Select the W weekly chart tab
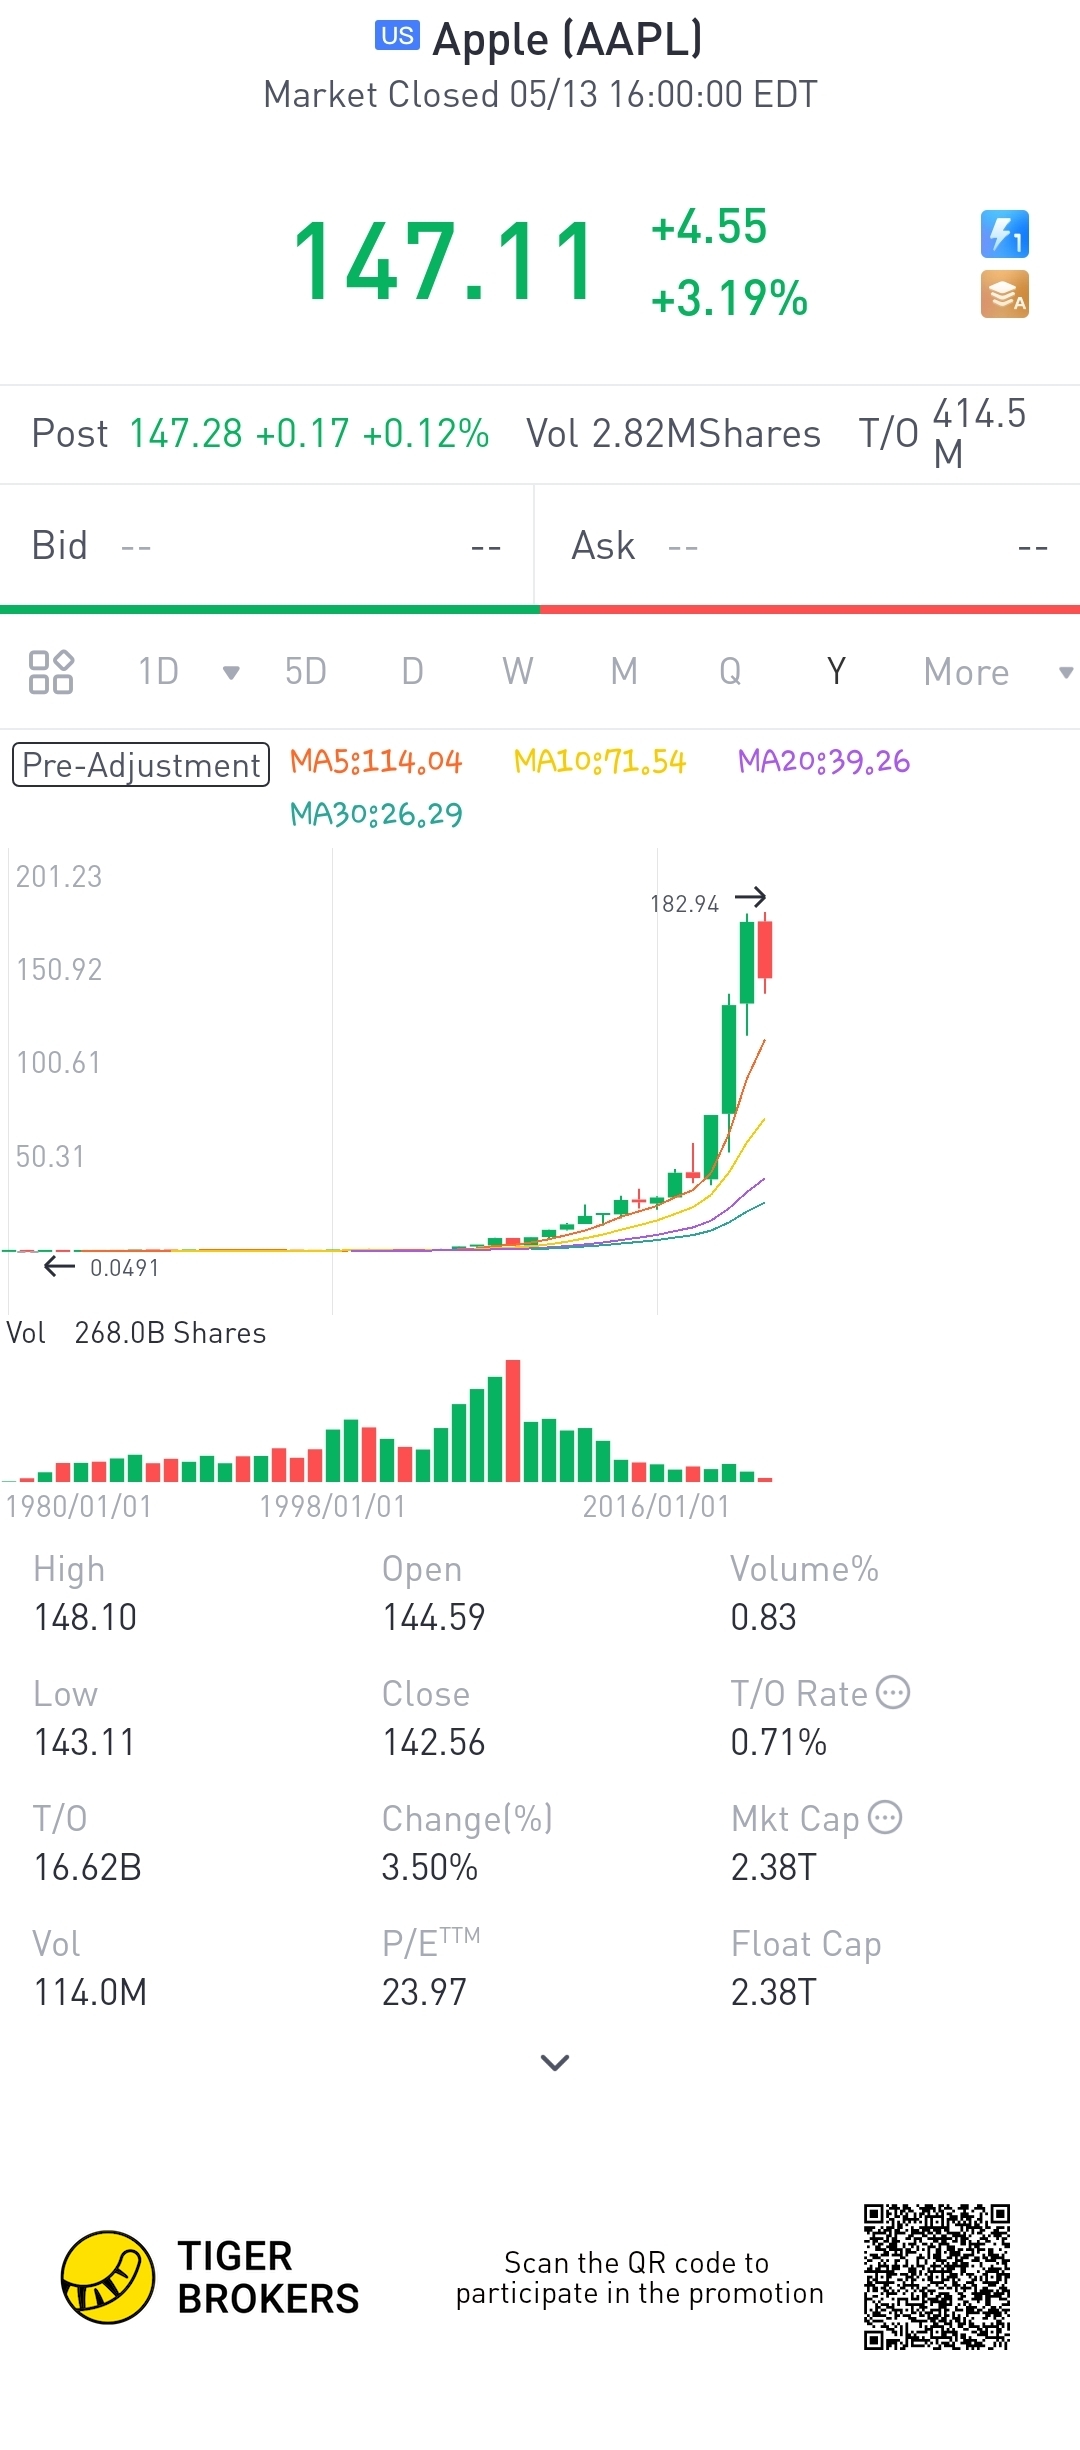The height and width of the screenshot is (2450, 1080). pyautogui.click(x=518, y=672)
